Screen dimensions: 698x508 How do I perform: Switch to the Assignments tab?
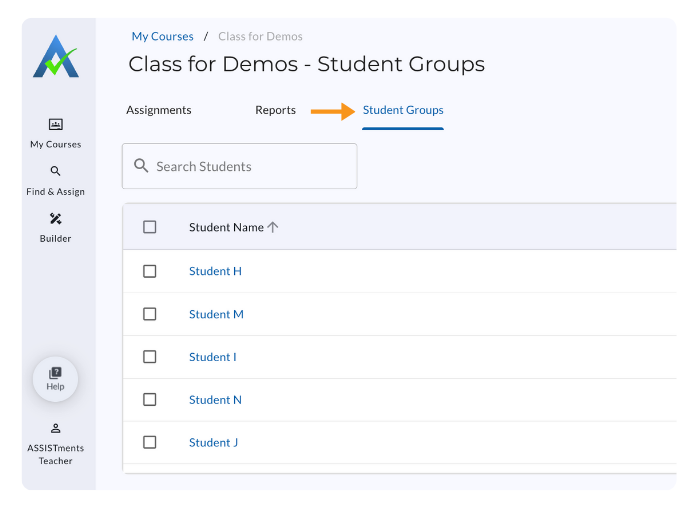point(159,110)
